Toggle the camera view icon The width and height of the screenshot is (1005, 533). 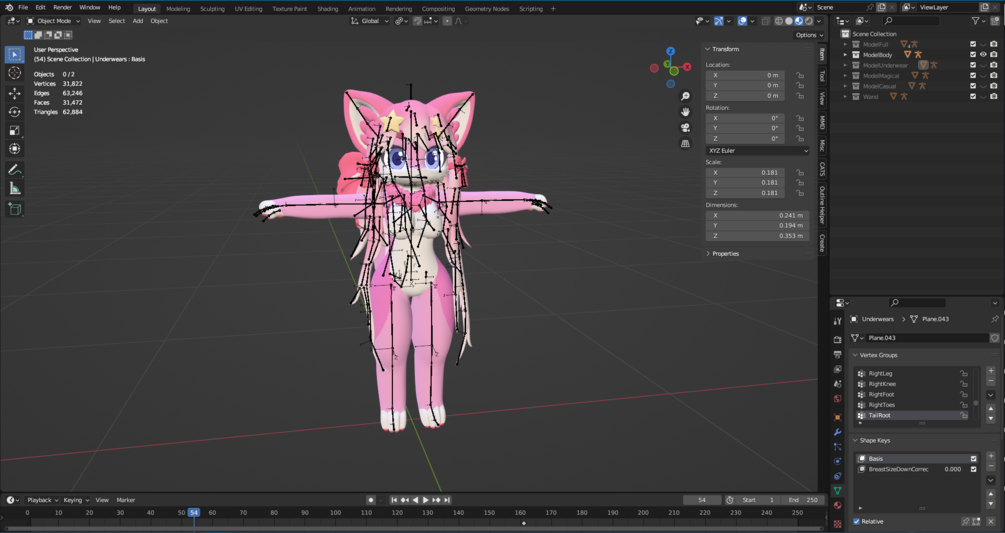click(x=685, y=127)
